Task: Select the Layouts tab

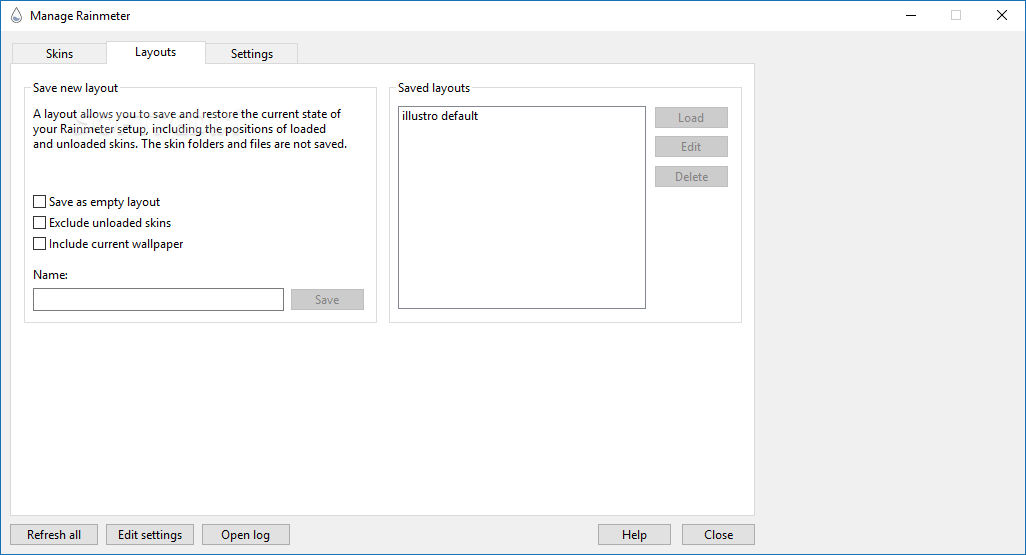Action: coord(156,52)
